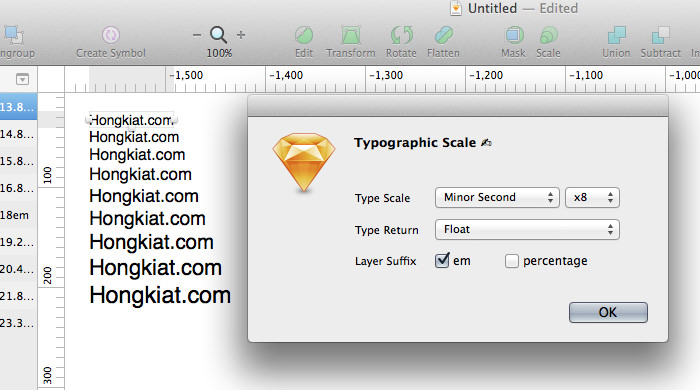
Task: Open the layer list filter dropdown icon
Action: [x=22, y=79]
